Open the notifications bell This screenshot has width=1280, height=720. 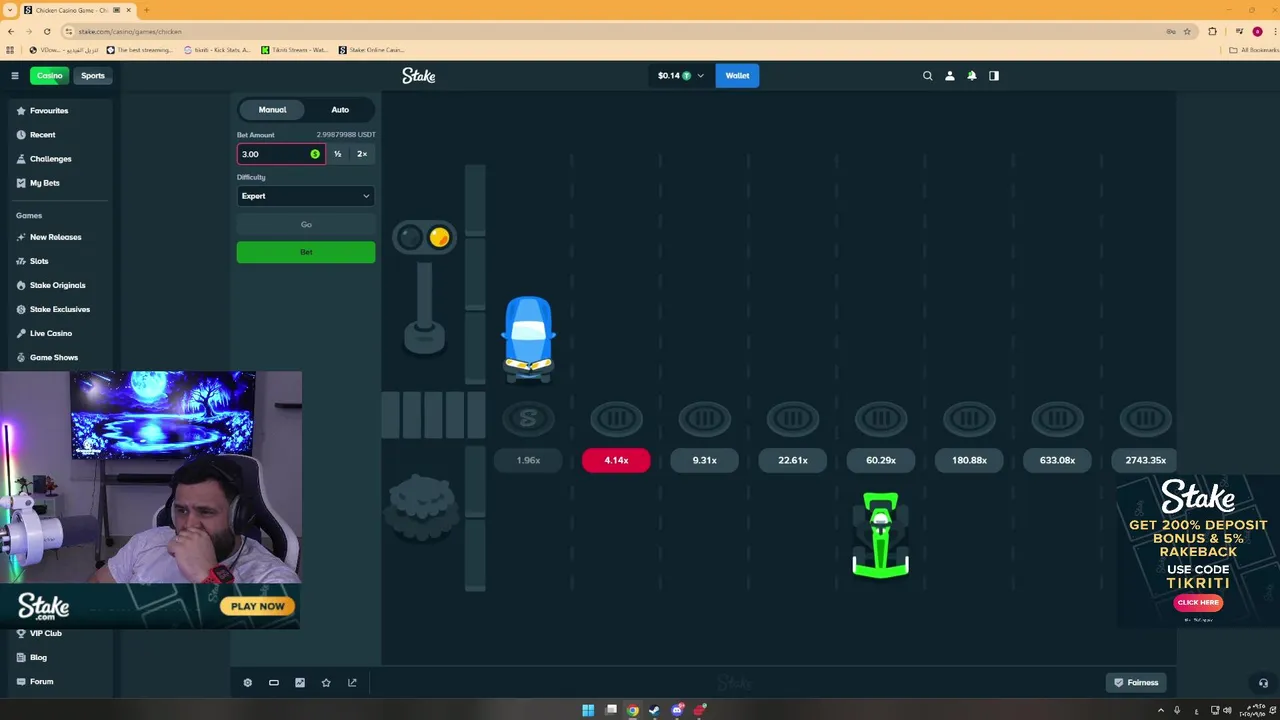click(x=972, y=76)
